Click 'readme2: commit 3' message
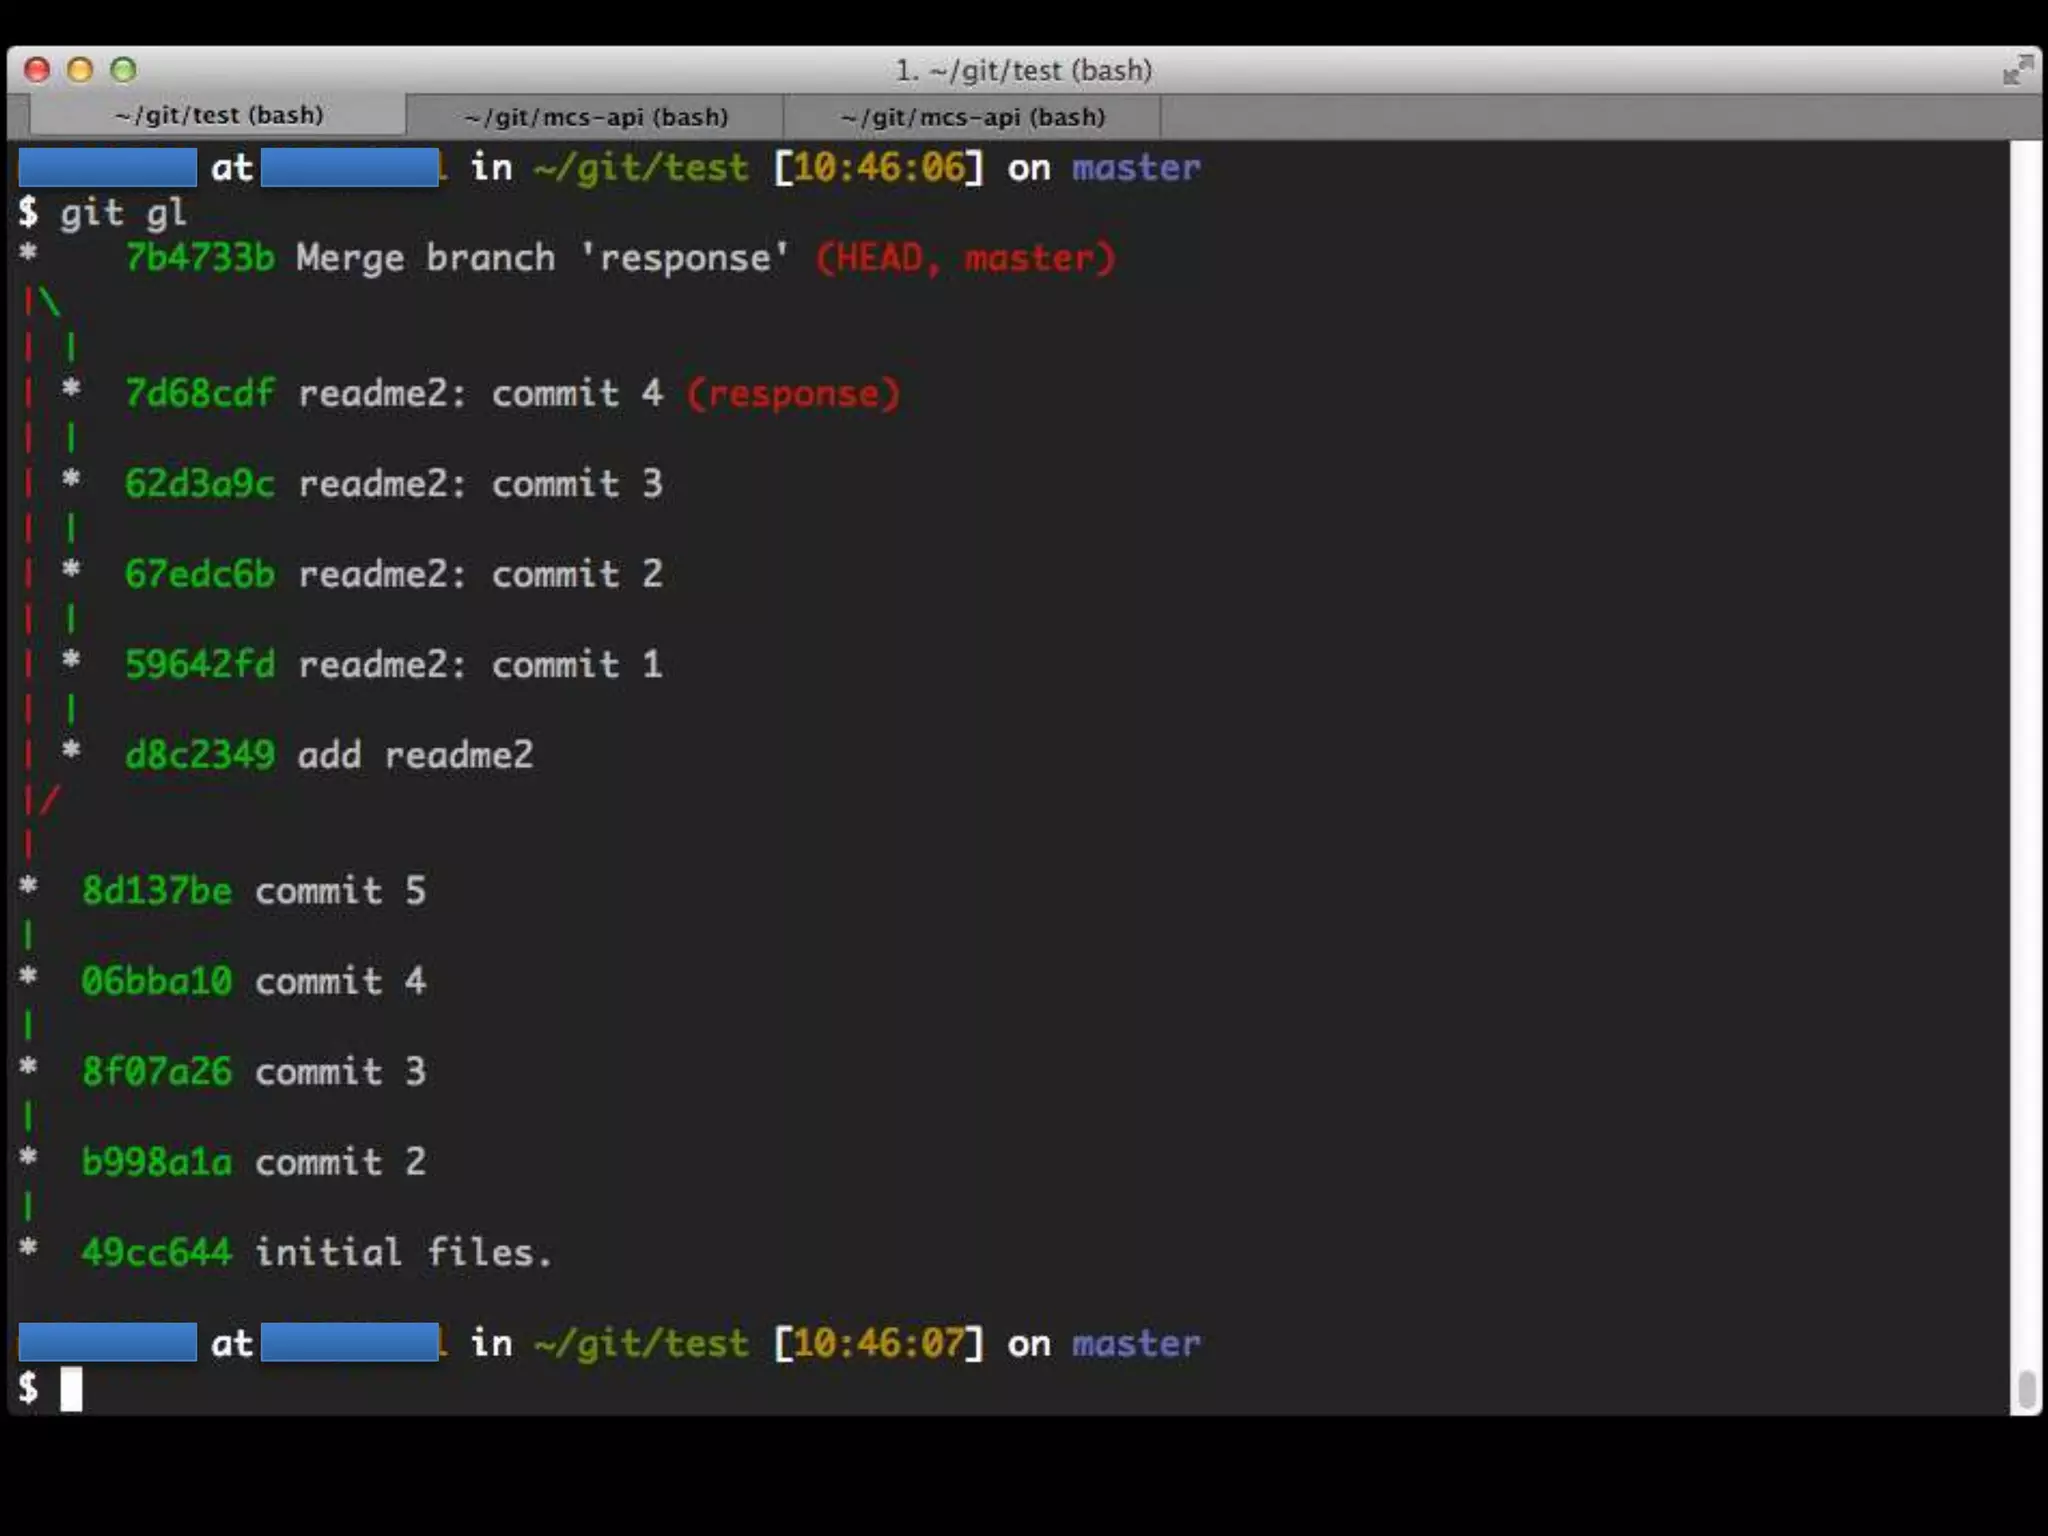 click(x=481, y=483)
